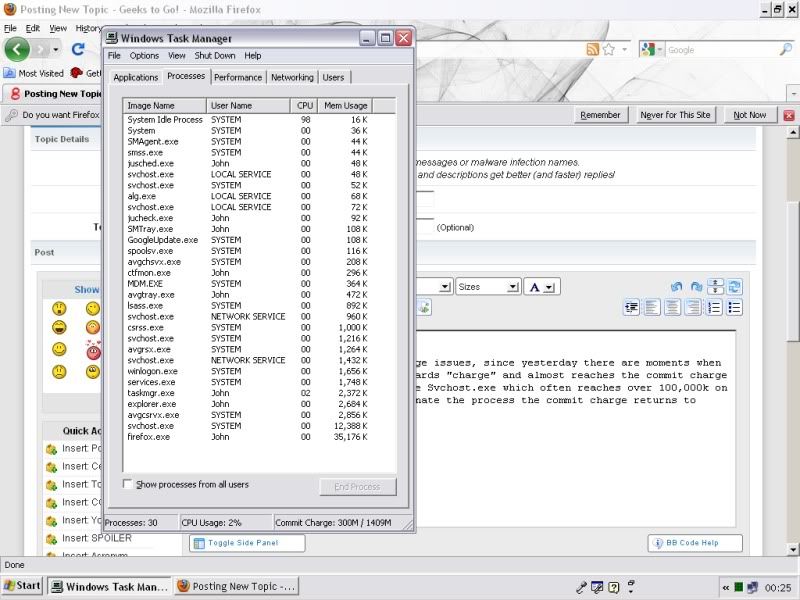Insert the big grin emoticon
Screen dimensions: 800x600
[x=59, y=328]
